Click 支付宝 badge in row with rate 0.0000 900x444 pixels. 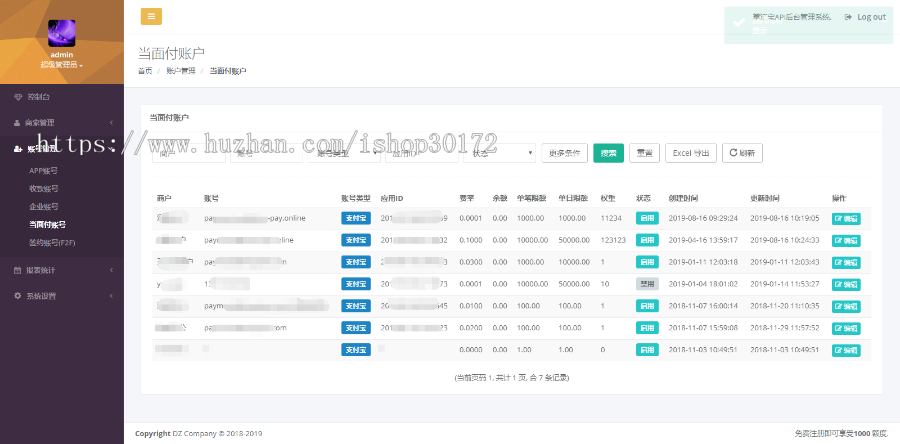click(356, 349)
